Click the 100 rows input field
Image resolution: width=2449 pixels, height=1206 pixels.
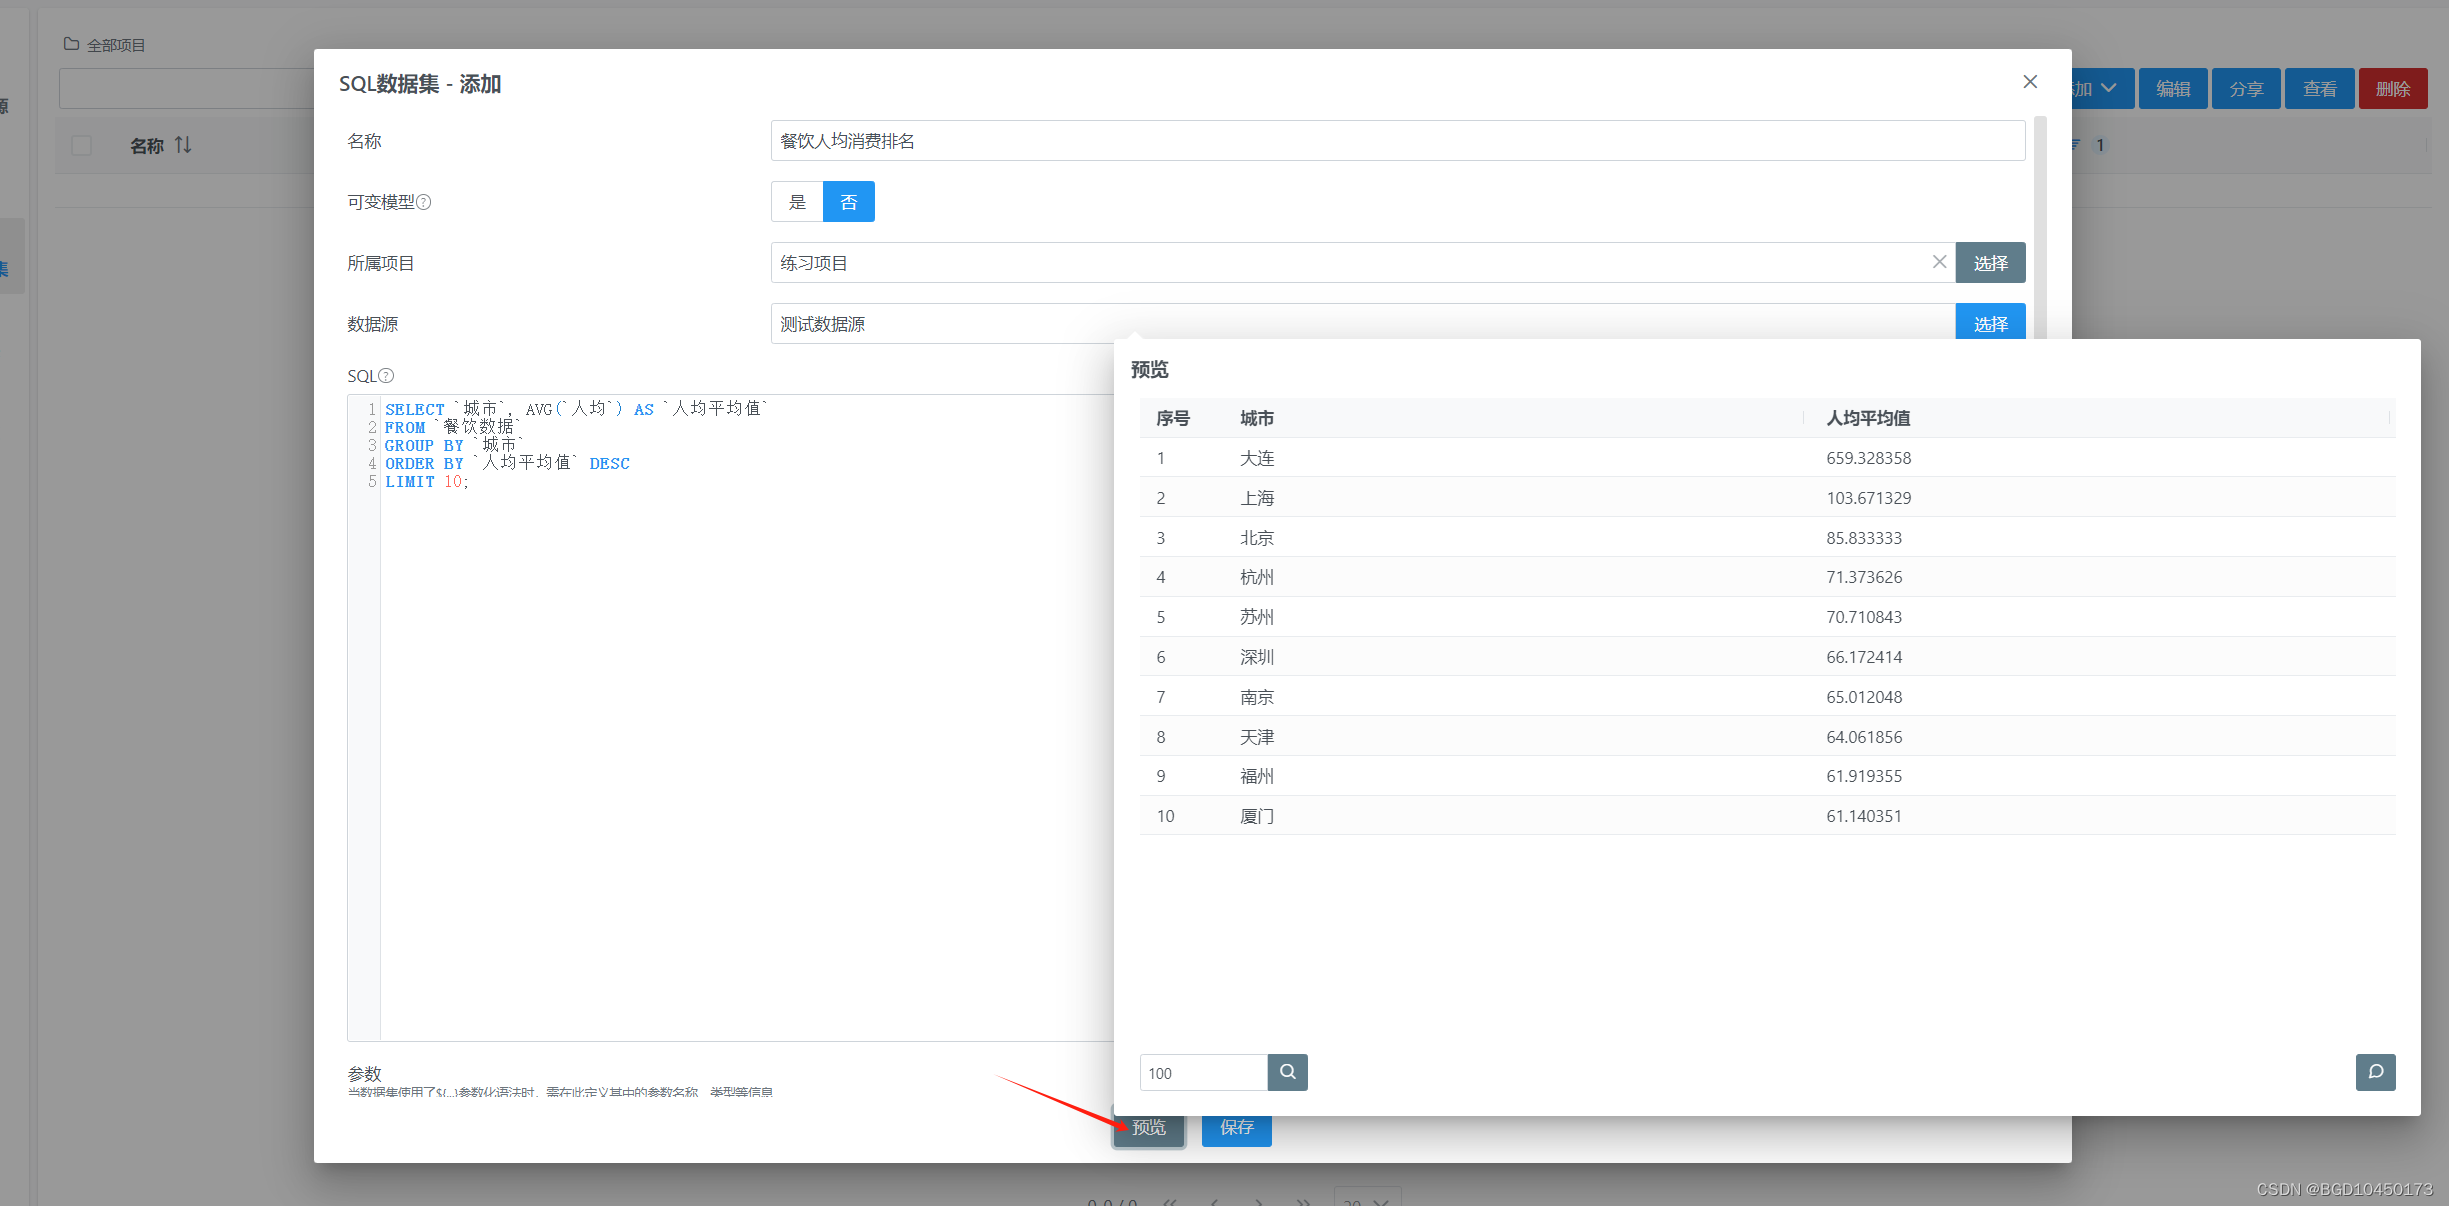point(1200,1072)
